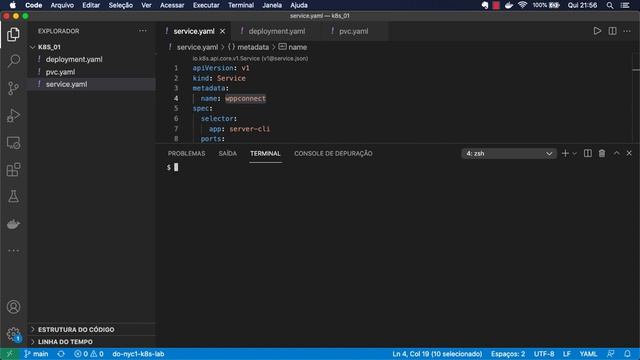Click the feedback icon in status bar
Screen dimensions: 640x360
[611, 354]
